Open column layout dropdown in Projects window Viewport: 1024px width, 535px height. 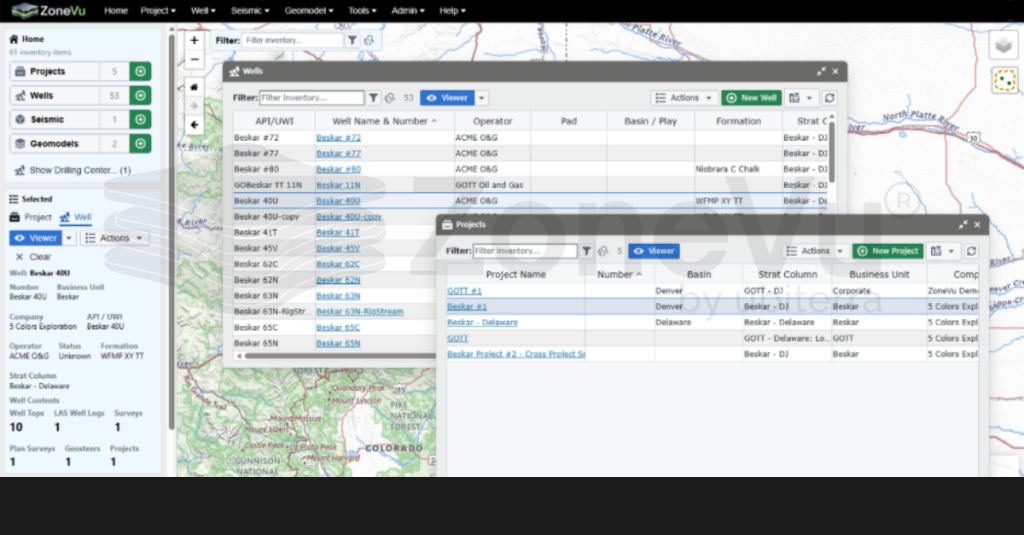pos(942,251)
